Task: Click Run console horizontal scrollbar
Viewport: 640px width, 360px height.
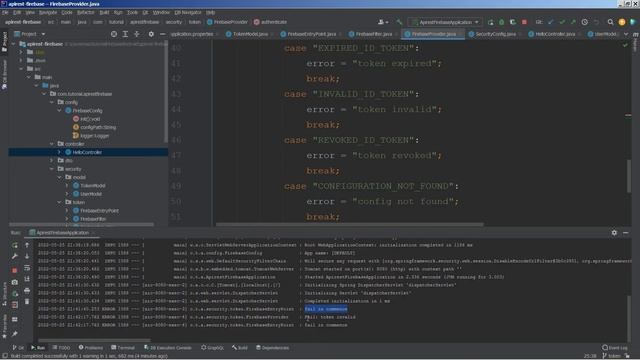Action: point(94,340)
